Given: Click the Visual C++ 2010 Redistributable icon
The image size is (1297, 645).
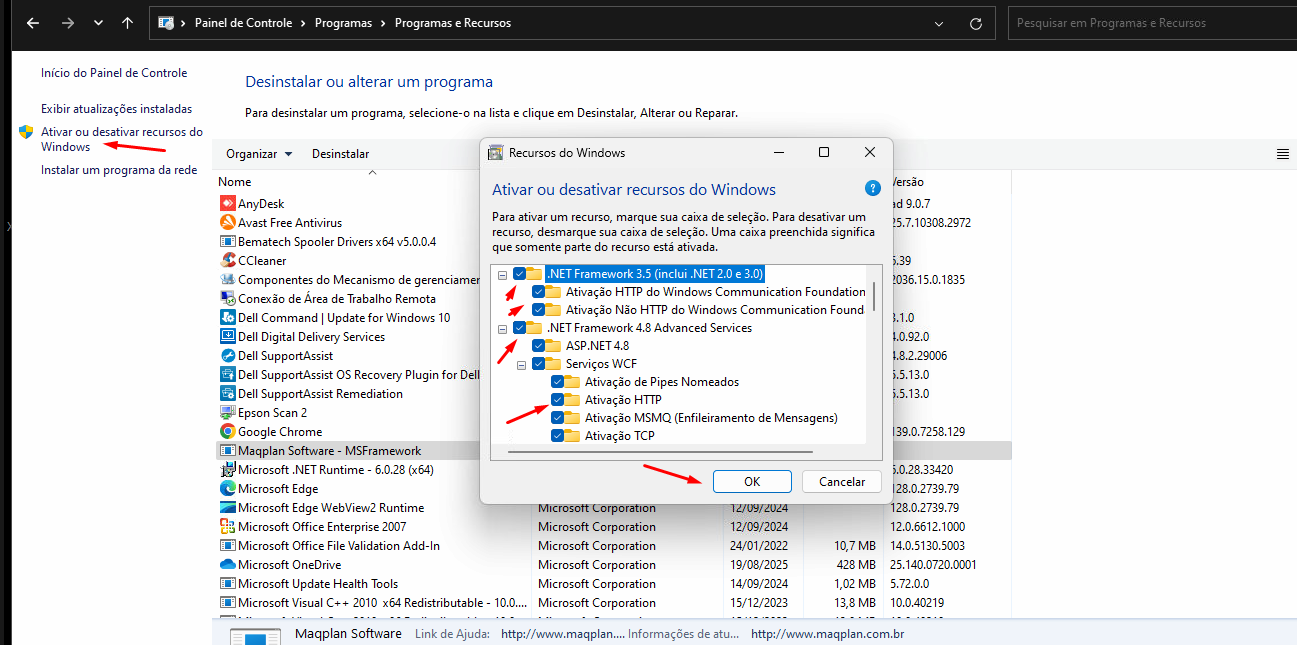Looking at the screenshot, I should click(227, 603).
